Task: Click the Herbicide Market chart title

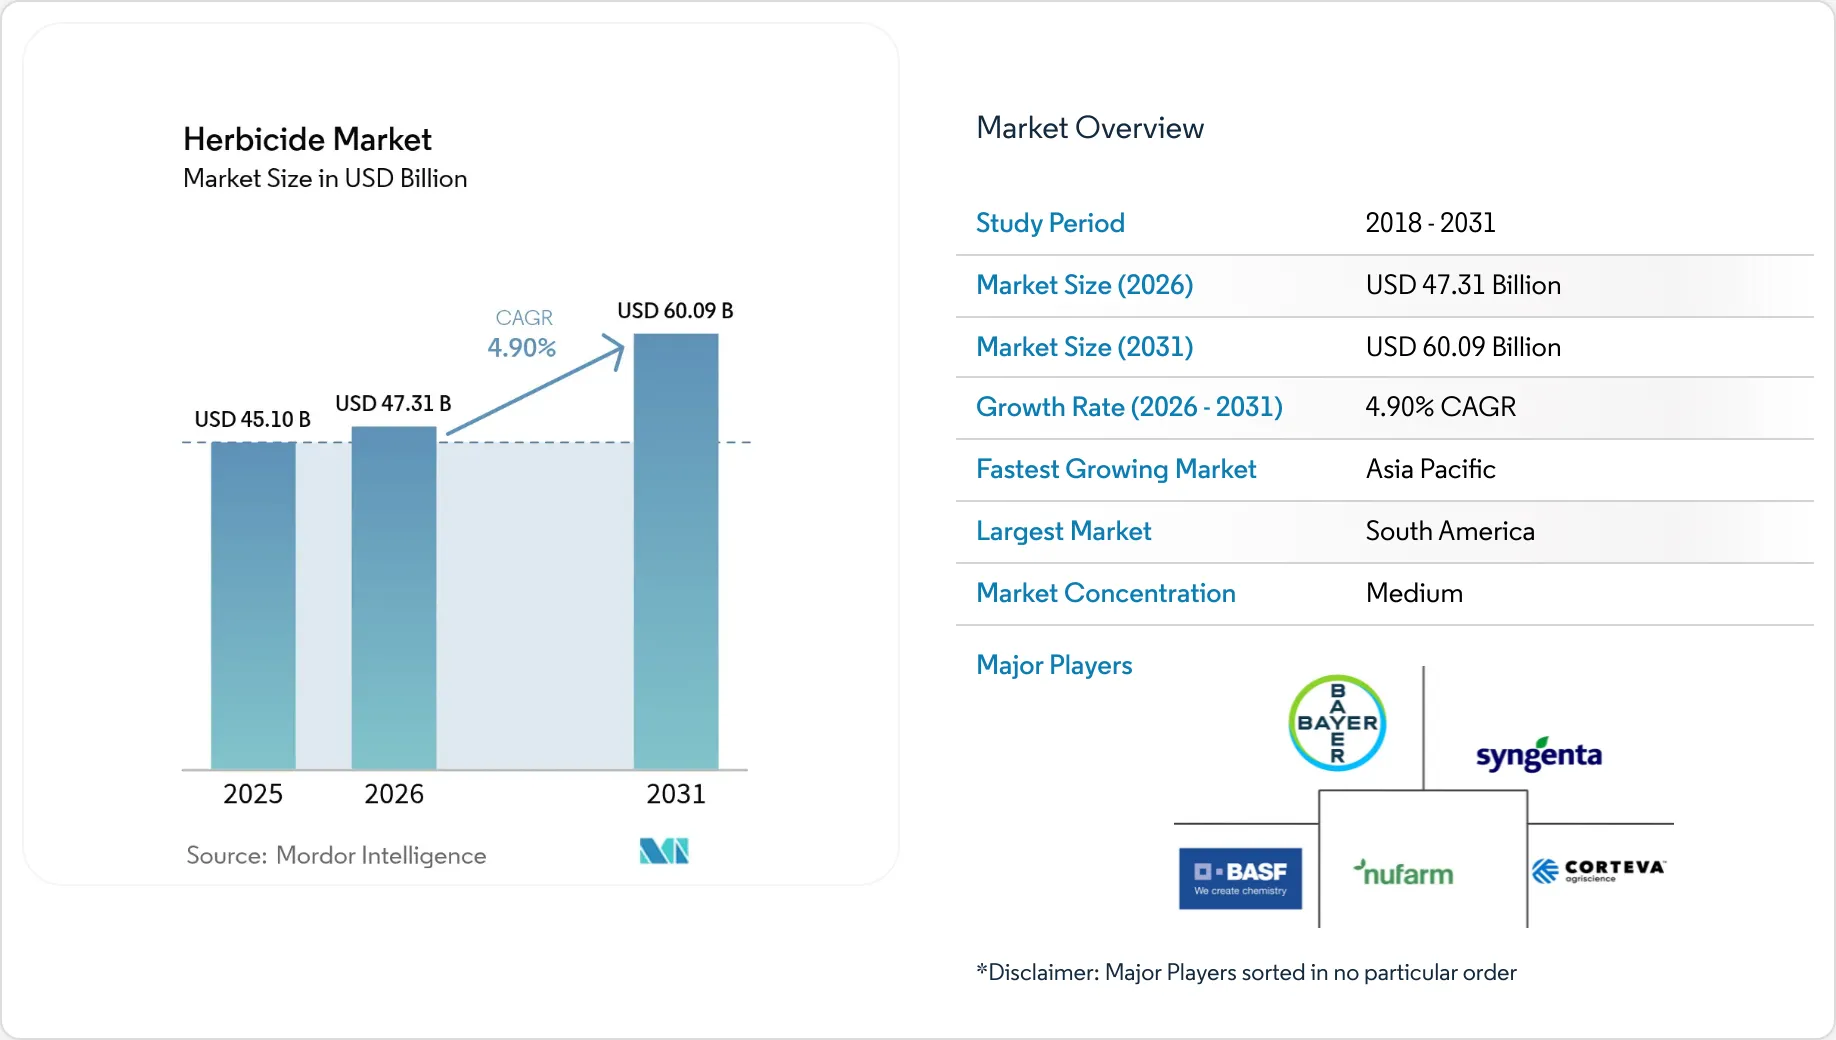Action: click(x=307, y=139)
